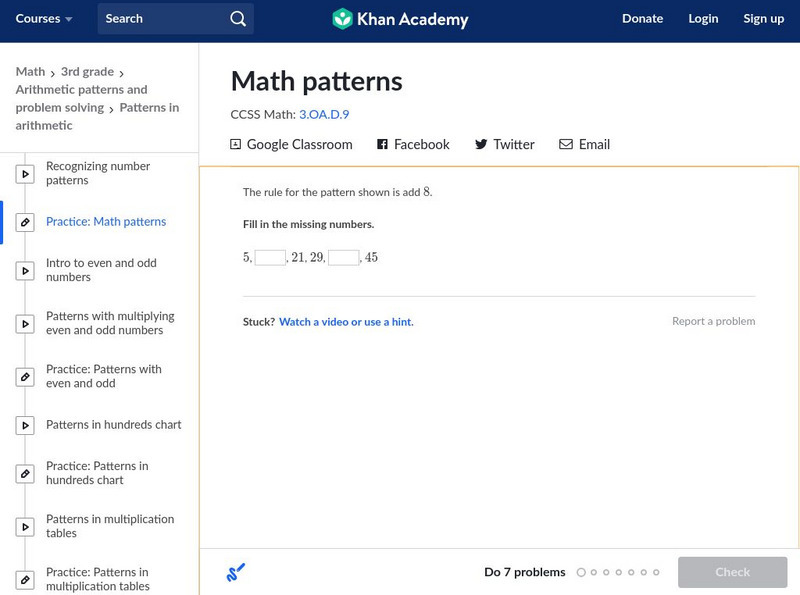Open Intro to even and odd numbers
800x595 pixels.
(x=101, y=270)
